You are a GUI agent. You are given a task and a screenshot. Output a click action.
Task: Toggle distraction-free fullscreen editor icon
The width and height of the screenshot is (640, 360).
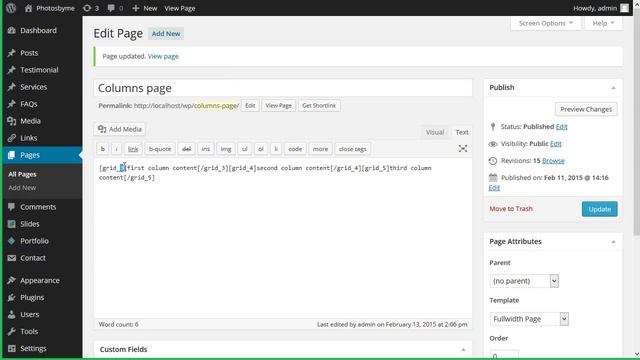pyautogui.click(x=463, y=149)
